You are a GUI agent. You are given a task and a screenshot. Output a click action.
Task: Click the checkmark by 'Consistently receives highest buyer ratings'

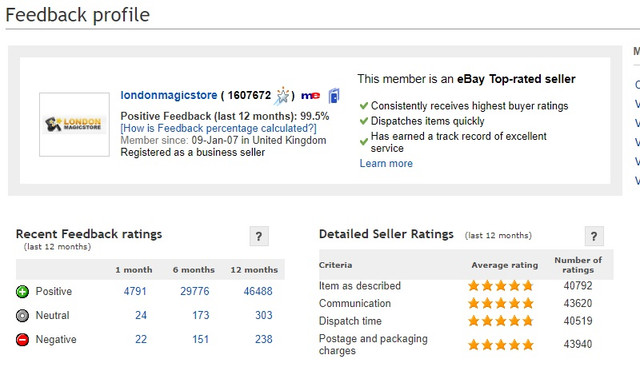pyautogui.click(x=364, y=106)
